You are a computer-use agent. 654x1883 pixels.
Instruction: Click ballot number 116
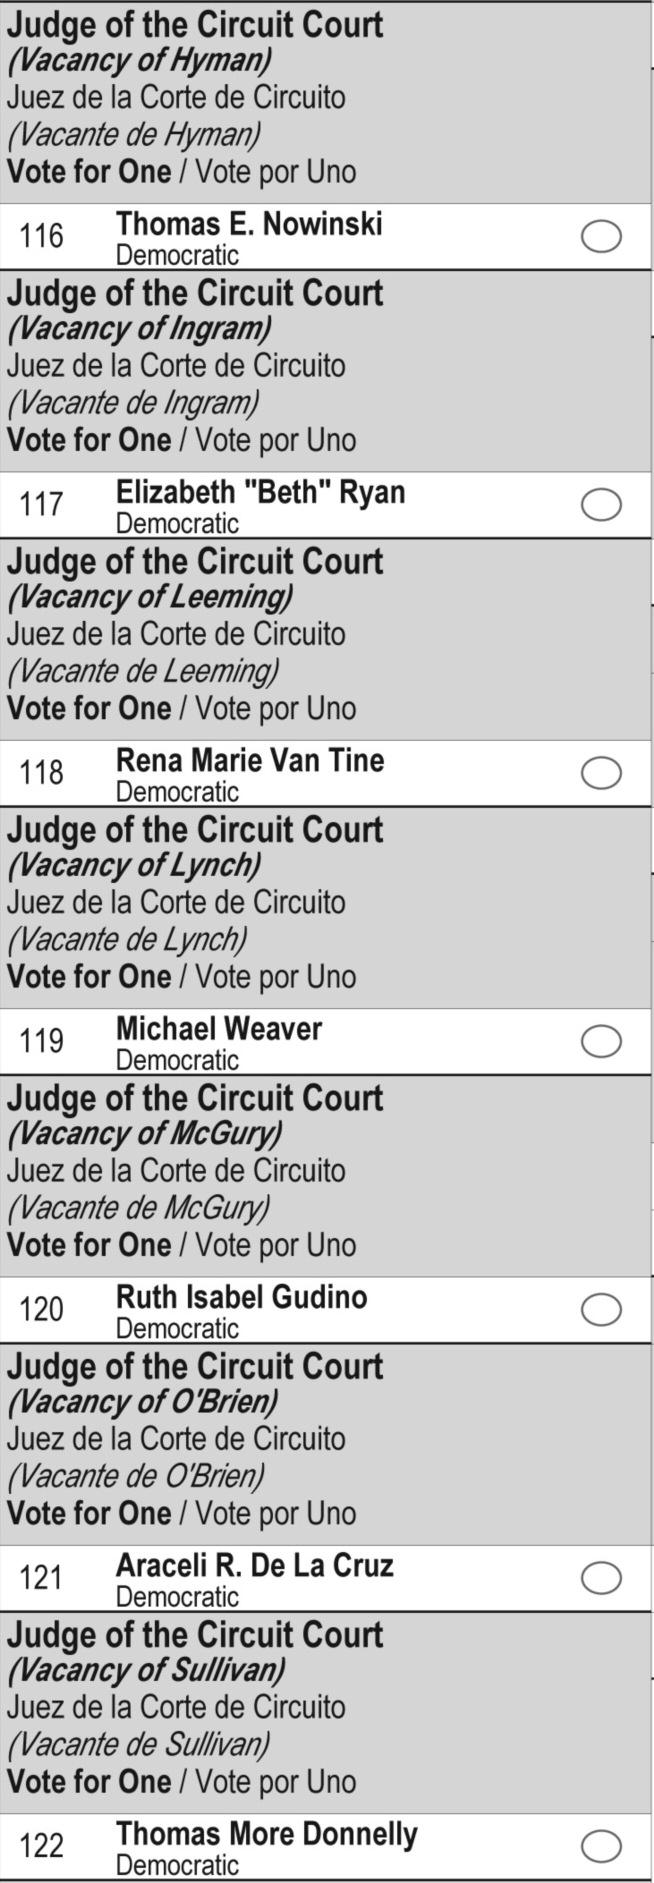coord(41,237)
